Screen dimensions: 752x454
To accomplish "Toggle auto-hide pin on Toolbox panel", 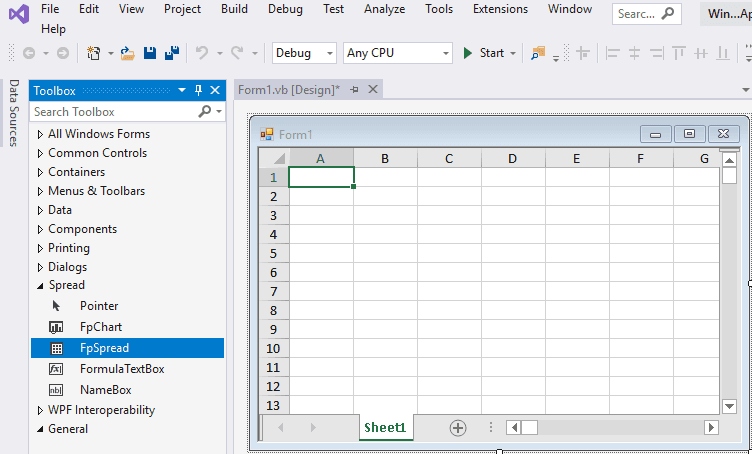I will click(198, 91).
